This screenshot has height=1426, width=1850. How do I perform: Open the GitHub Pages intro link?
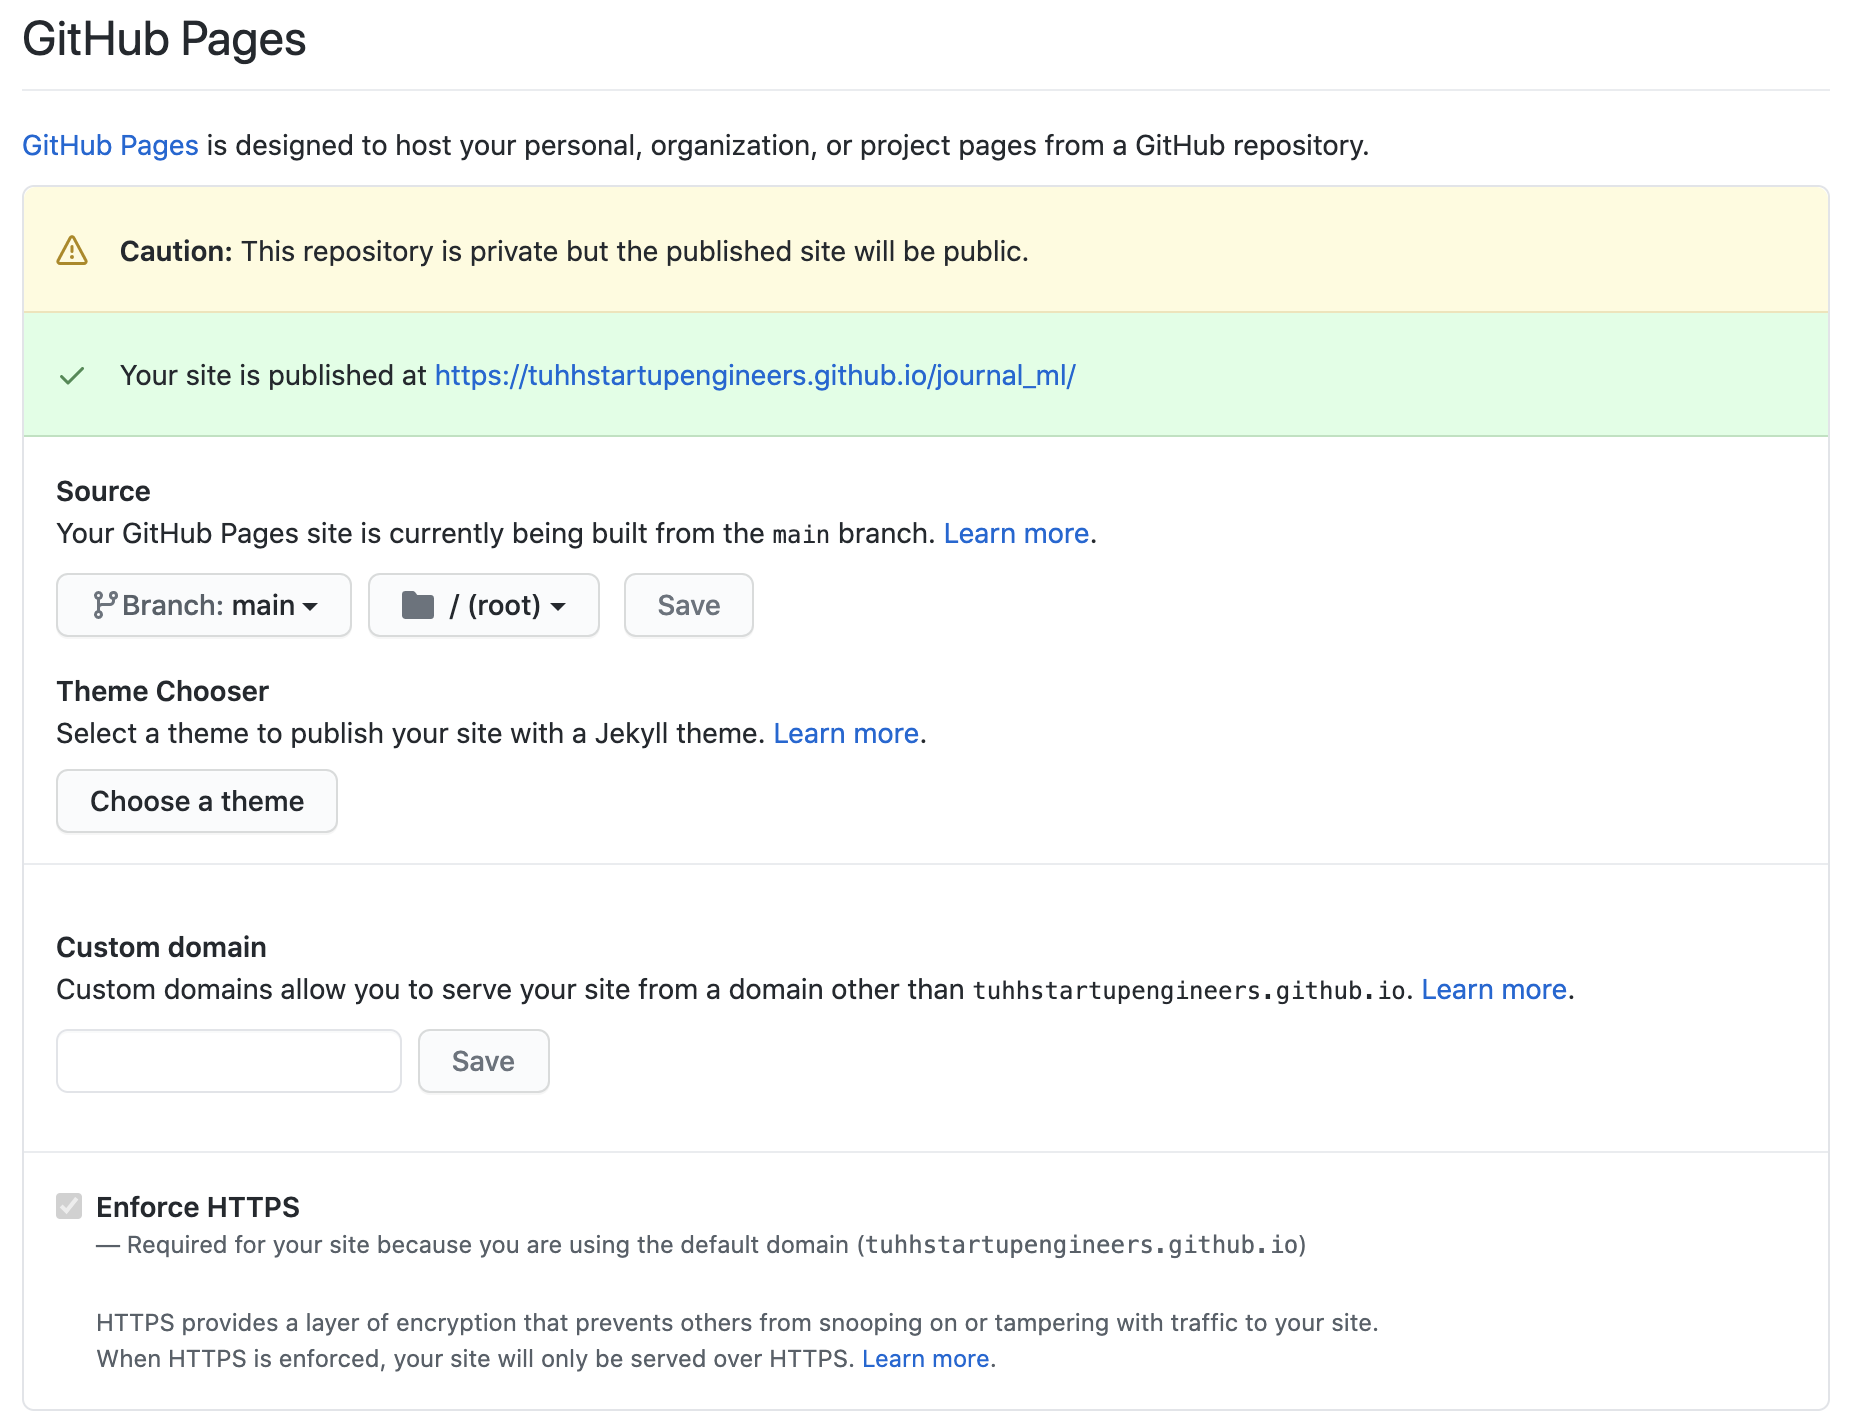click(x=110, y=146)
